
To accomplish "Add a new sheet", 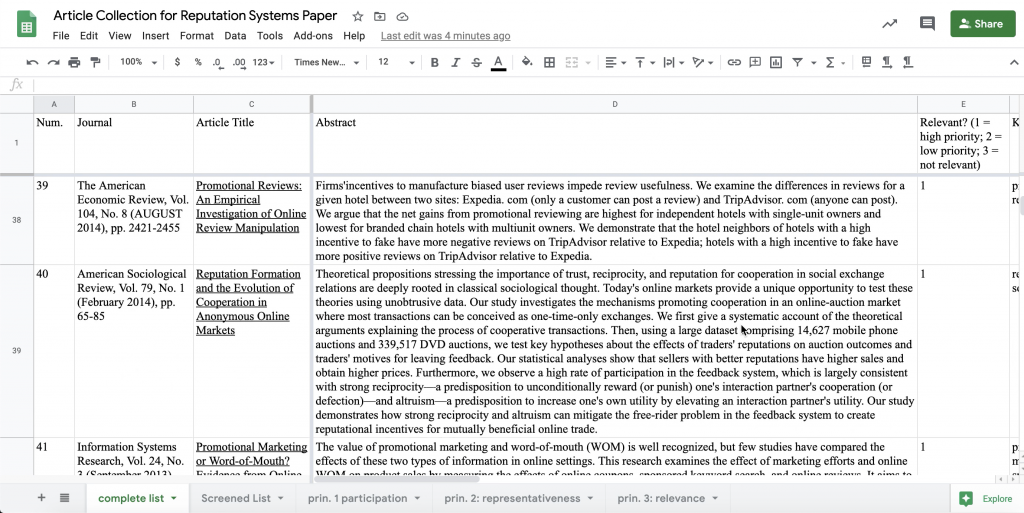I will pyautogui.click(x=41, y=498).
